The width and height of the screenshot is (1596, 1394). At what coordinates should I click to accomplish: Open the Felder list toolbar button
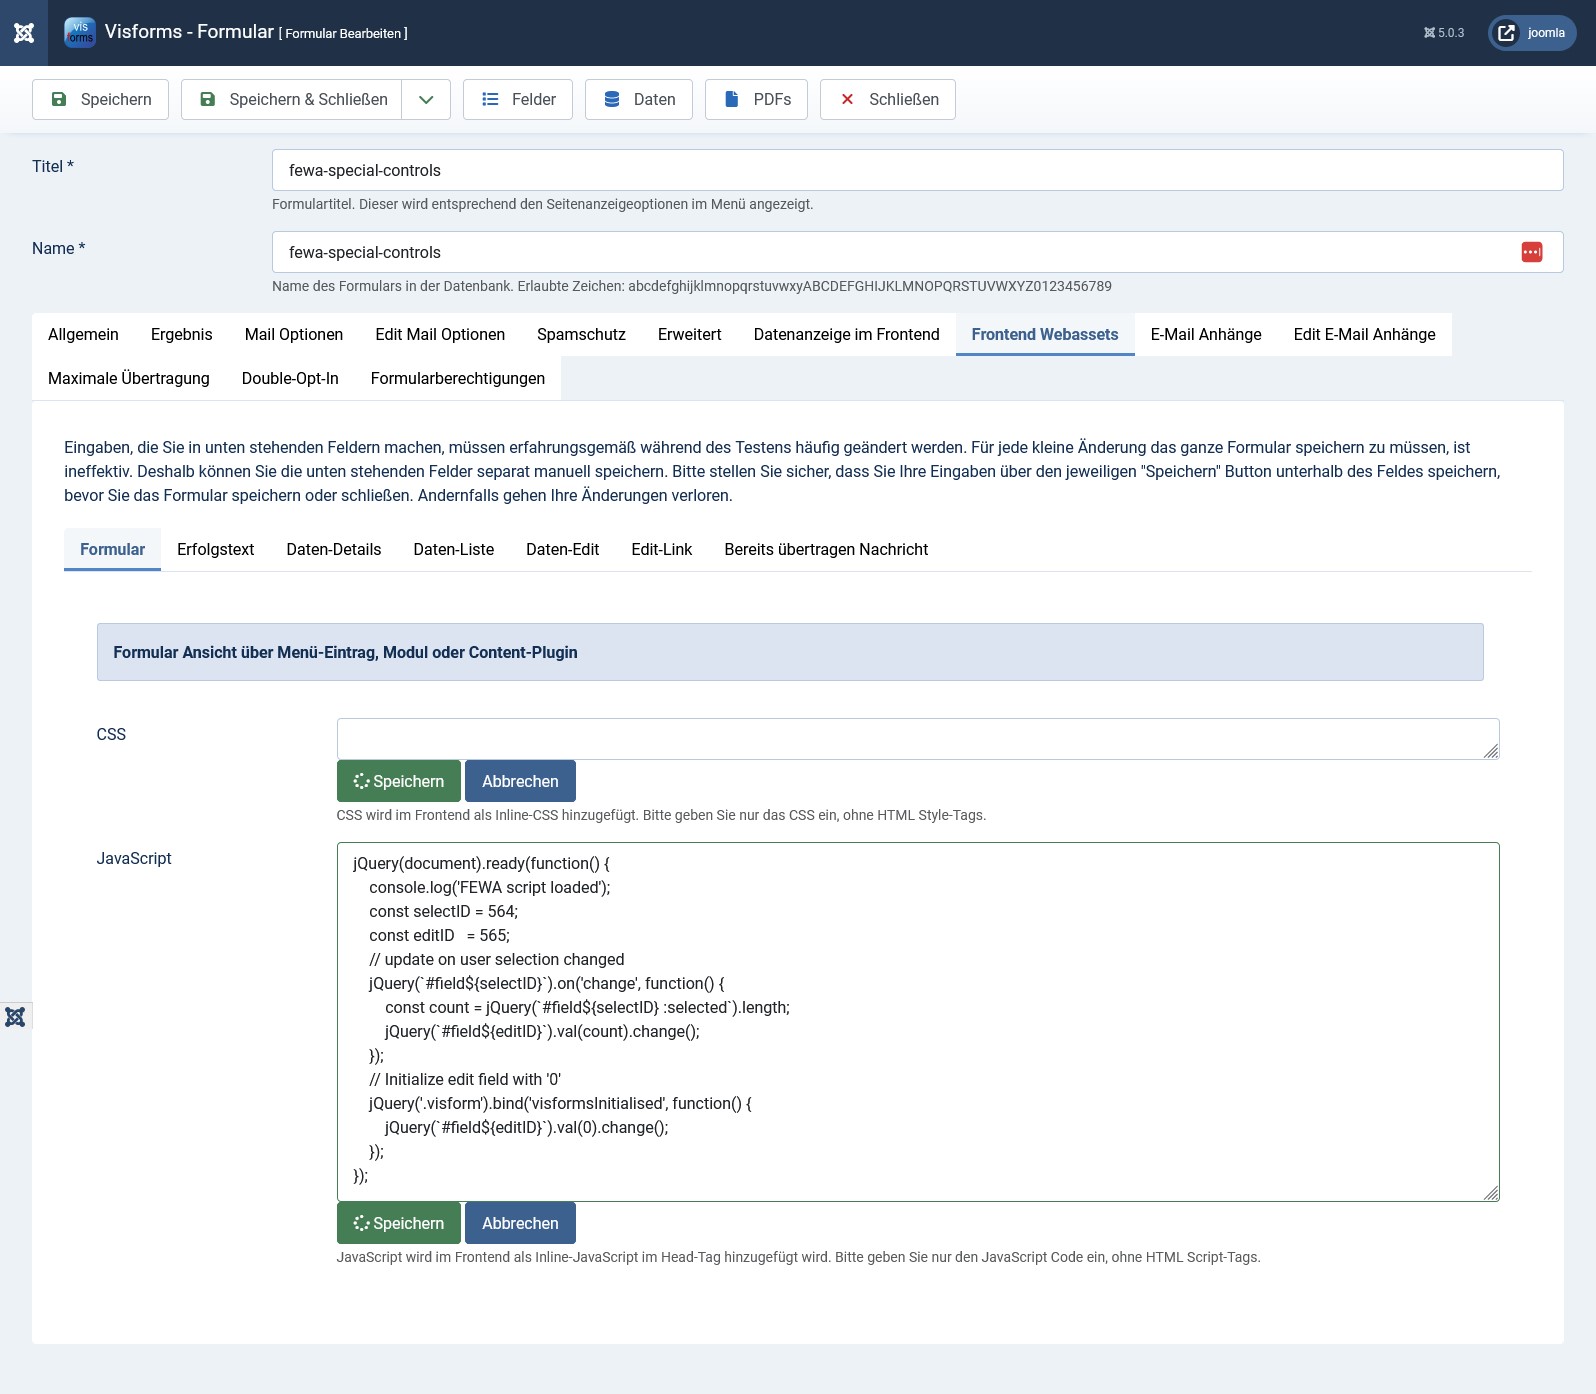click(517, 99)
